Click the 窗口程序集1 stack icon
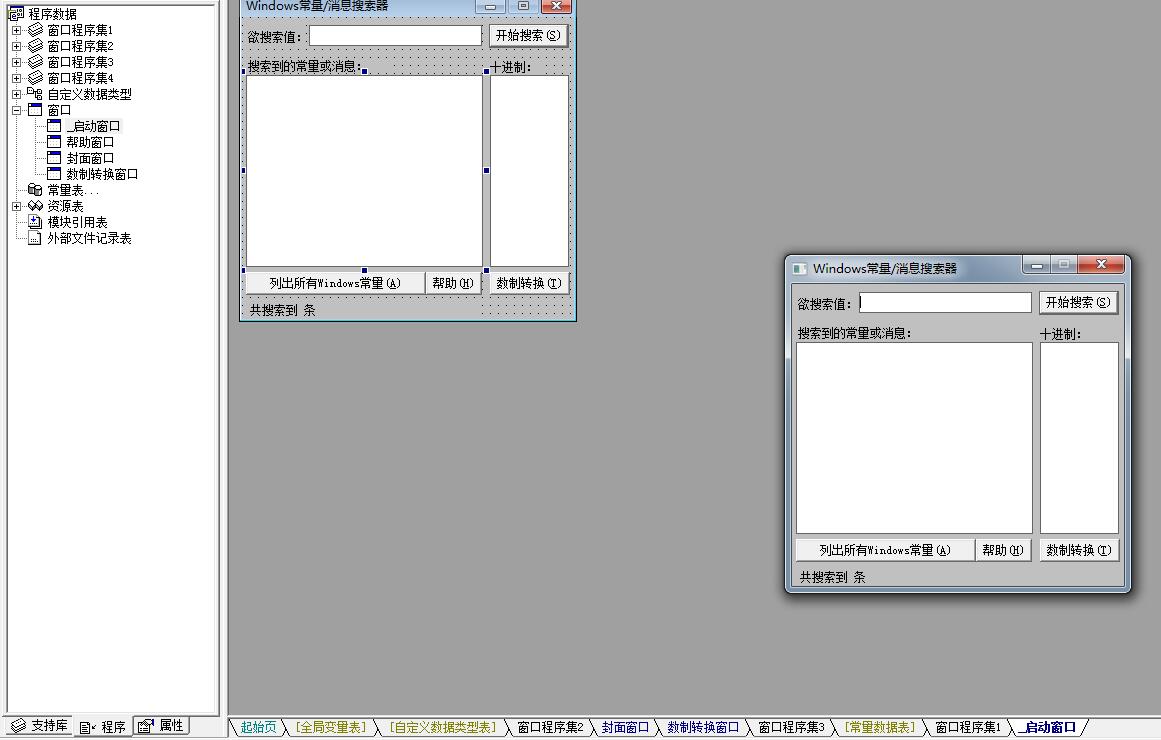The width and height of the screenshot is (1161, 740). tap(36, 30)
